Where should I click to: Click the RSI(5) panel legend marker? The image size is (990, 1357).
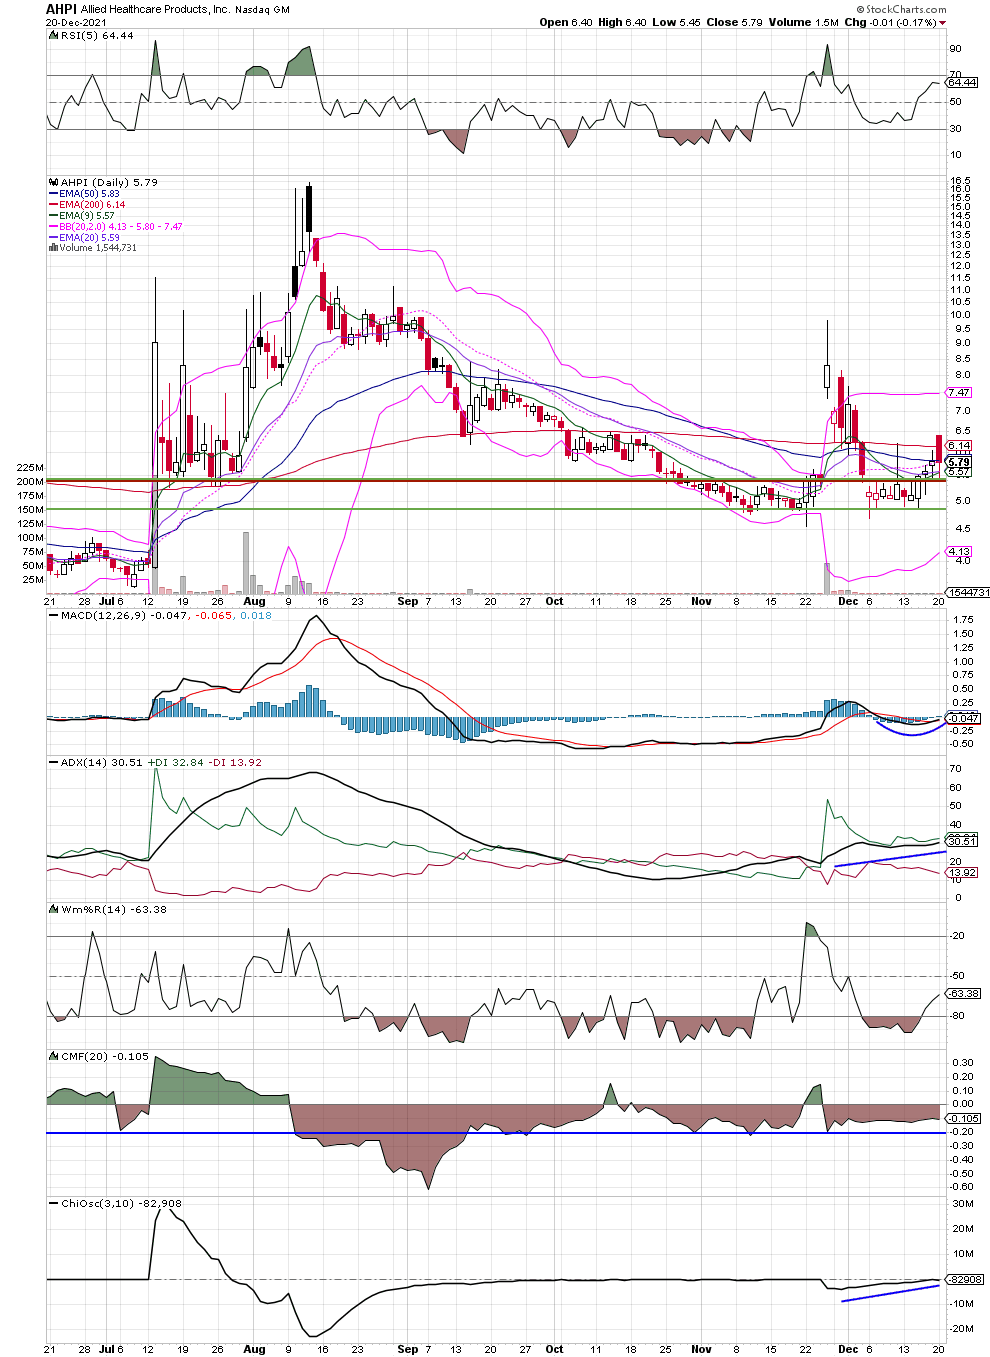point(52,36)
